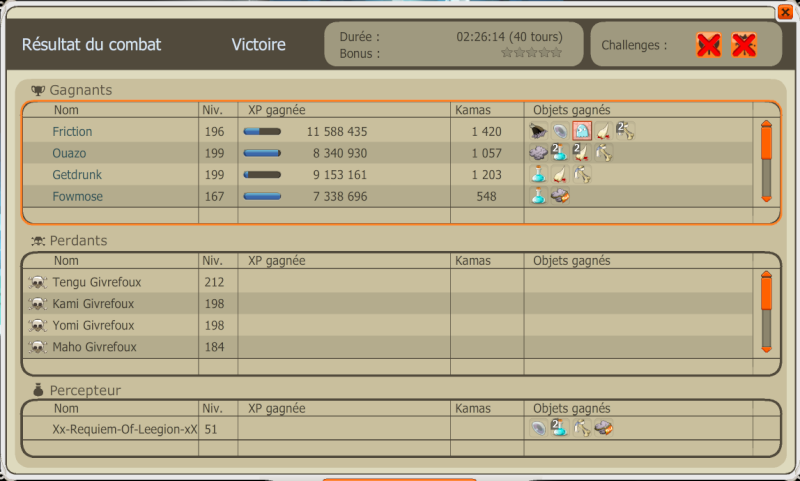Click the down arrow on Perdants scrollbar
The width and height of the screenshot is (800, 481).
pos(766,349)
